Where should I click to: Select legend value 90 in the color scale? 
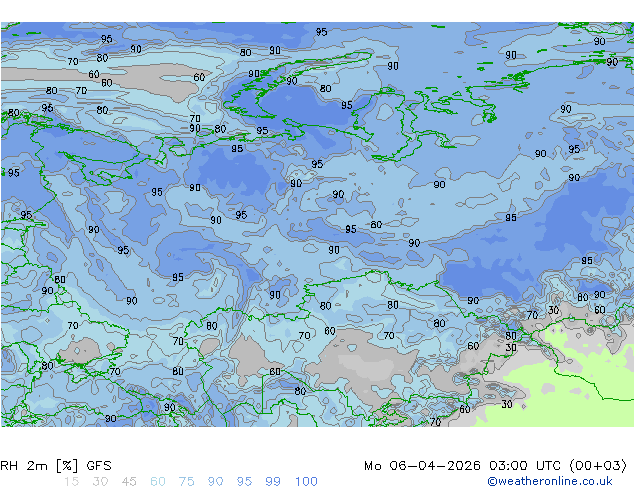coord(215,482)
